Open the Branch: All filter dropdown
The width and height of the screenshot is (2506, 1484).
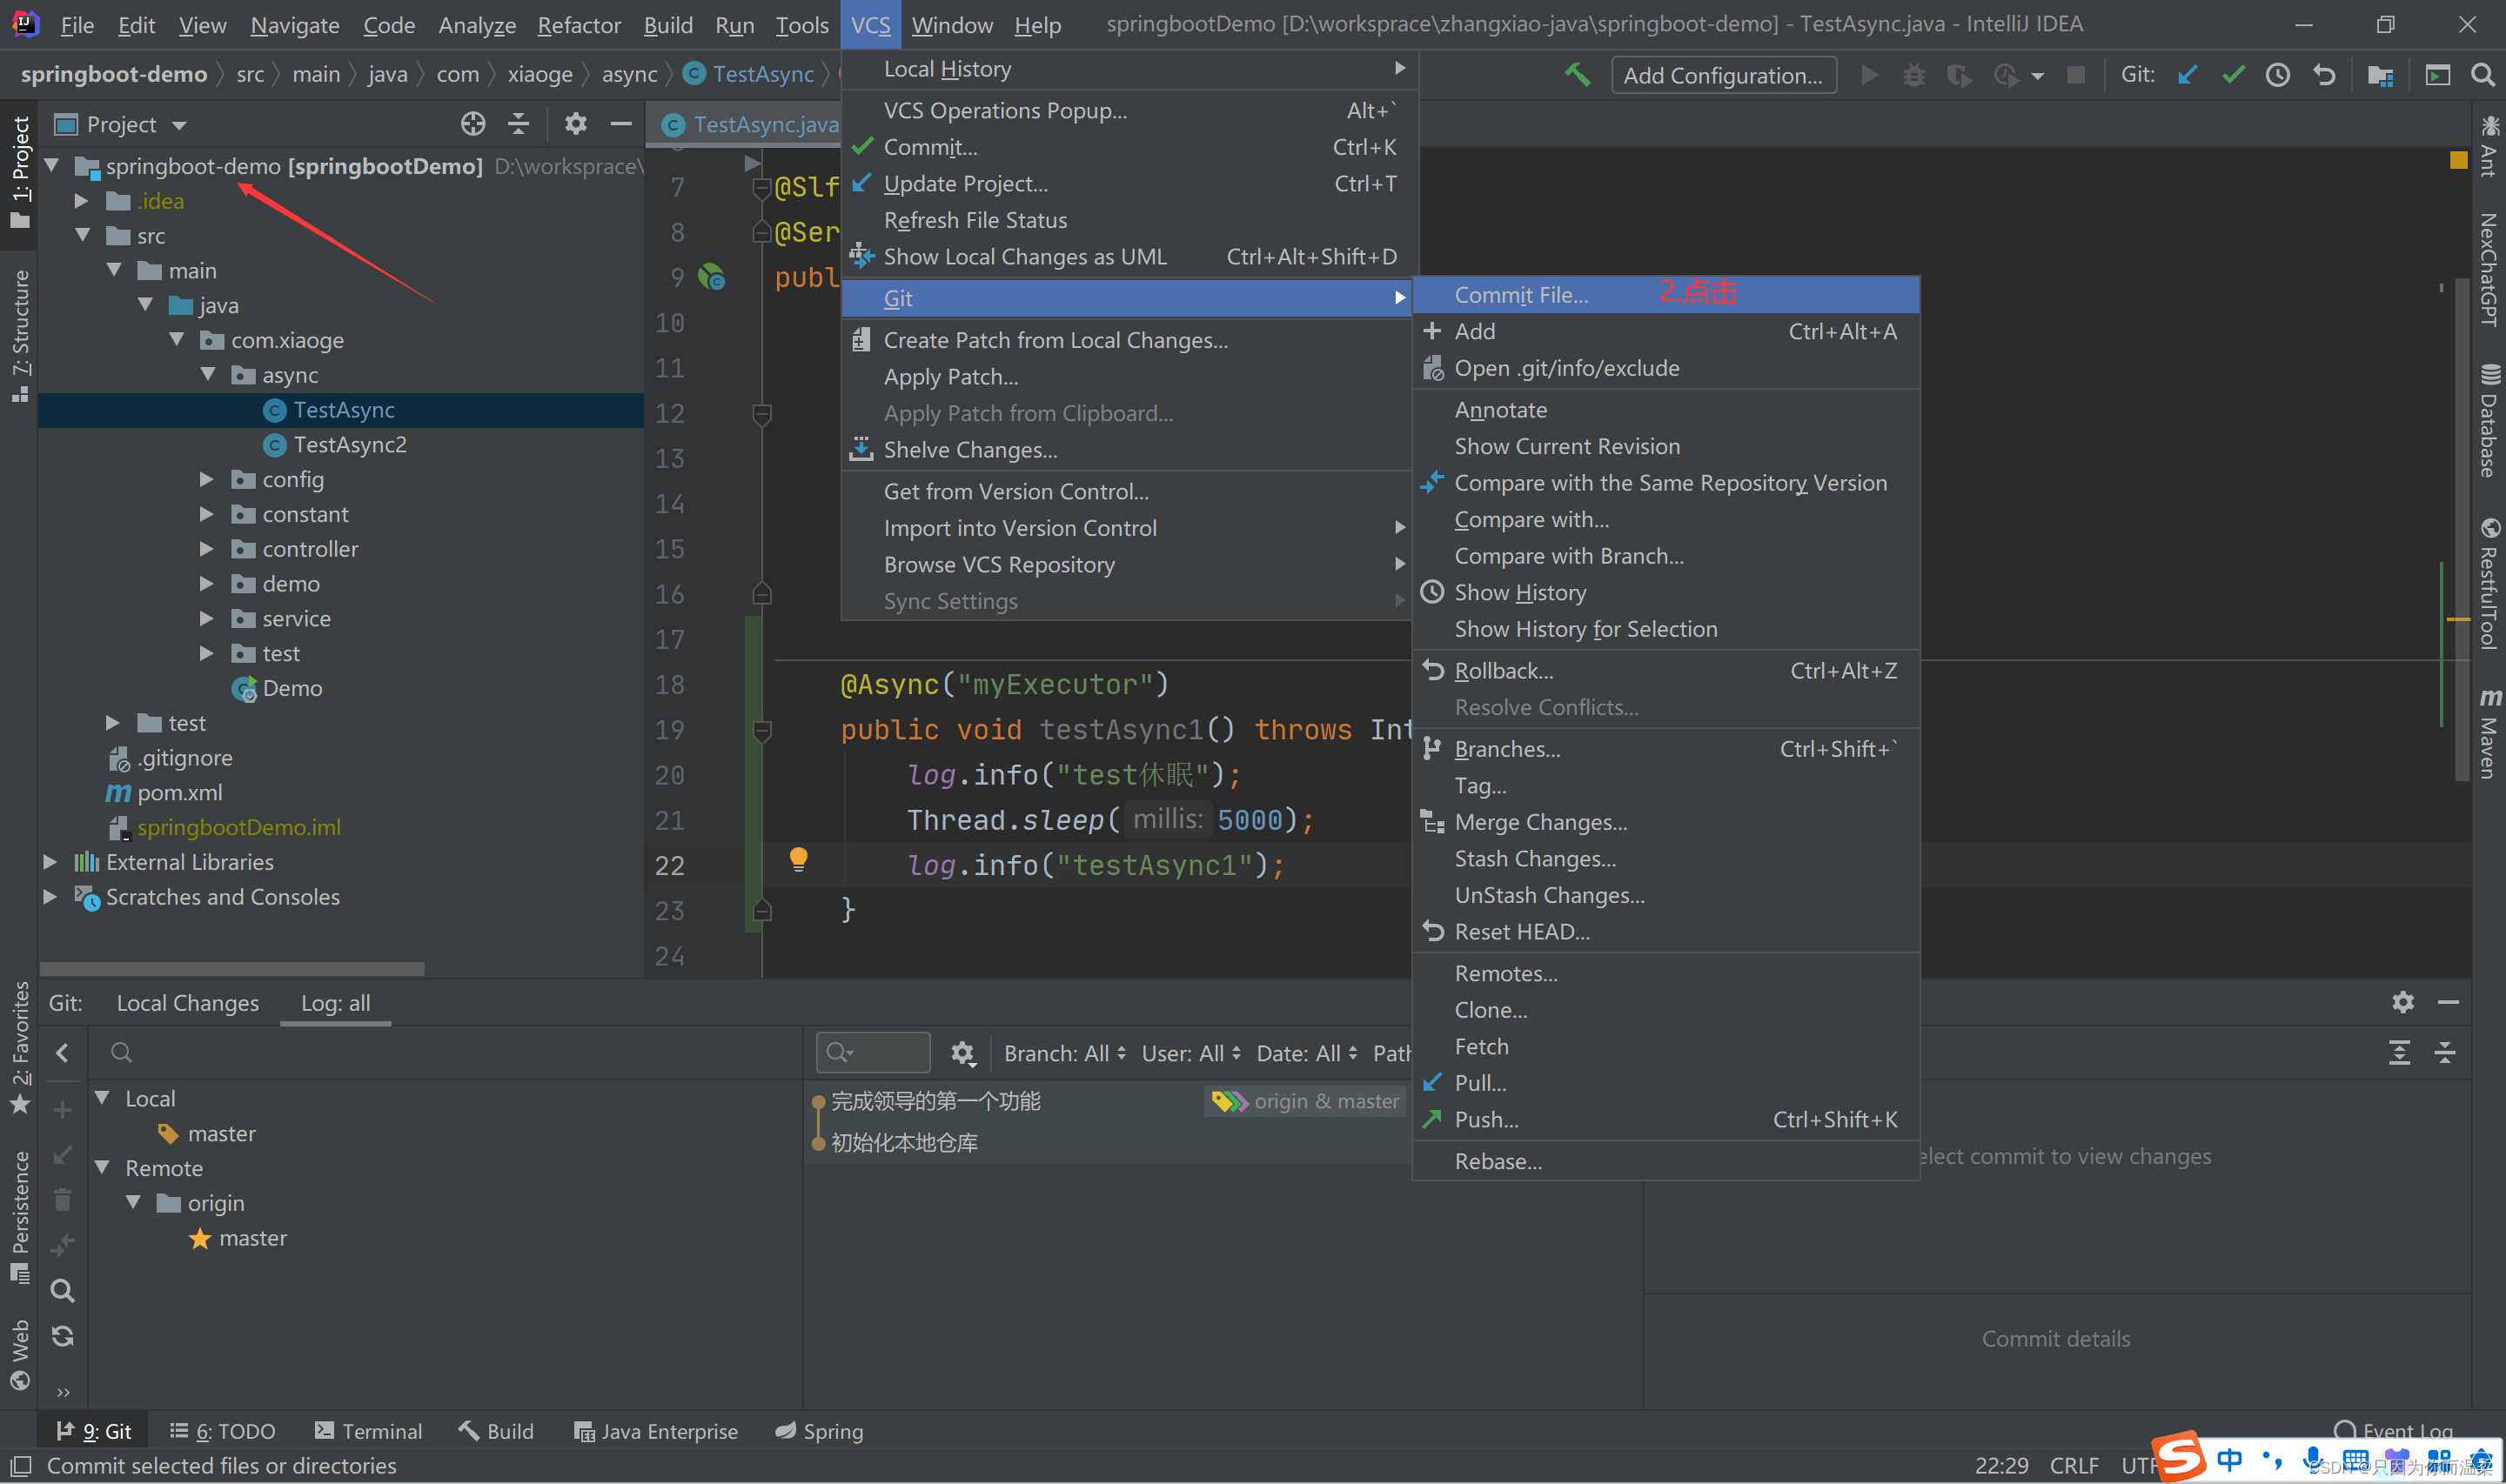1064,1053
